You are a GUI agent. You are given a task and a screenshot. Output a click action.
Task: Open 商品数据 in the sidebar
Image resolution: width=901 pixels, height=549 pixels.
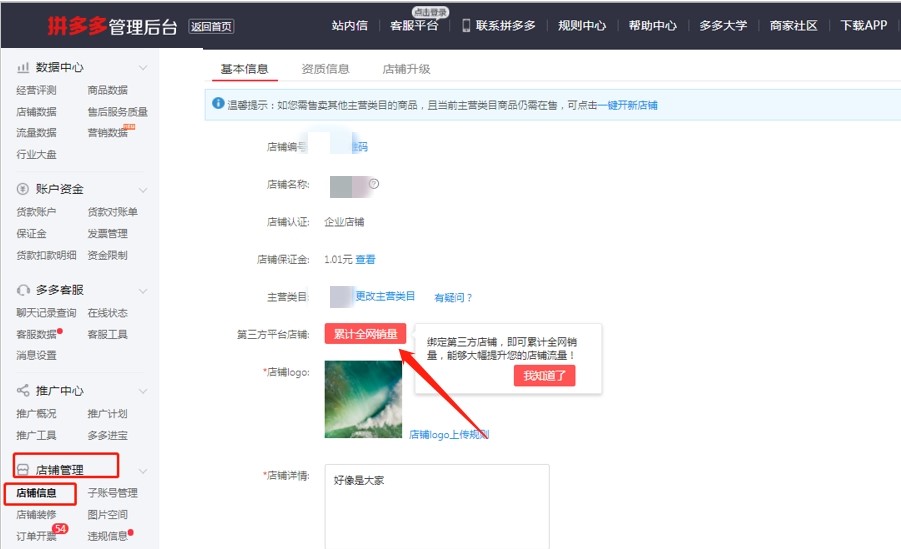click(x=107, y=90)
